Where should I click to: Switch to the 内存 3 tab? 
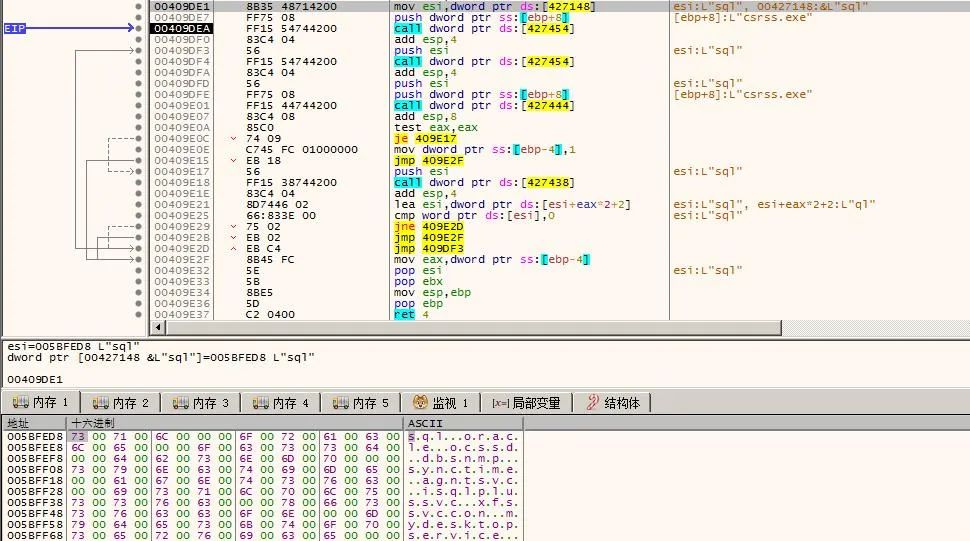click(204, 403)
